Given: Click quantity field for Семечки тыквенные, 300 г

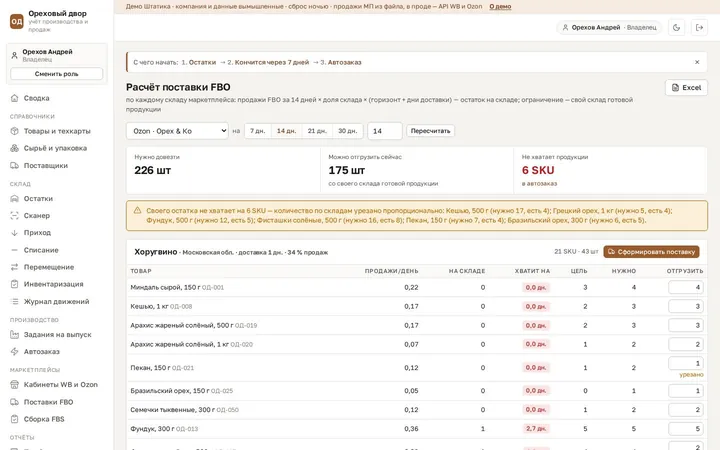Looking at the screenshot, I should point(686,410).
